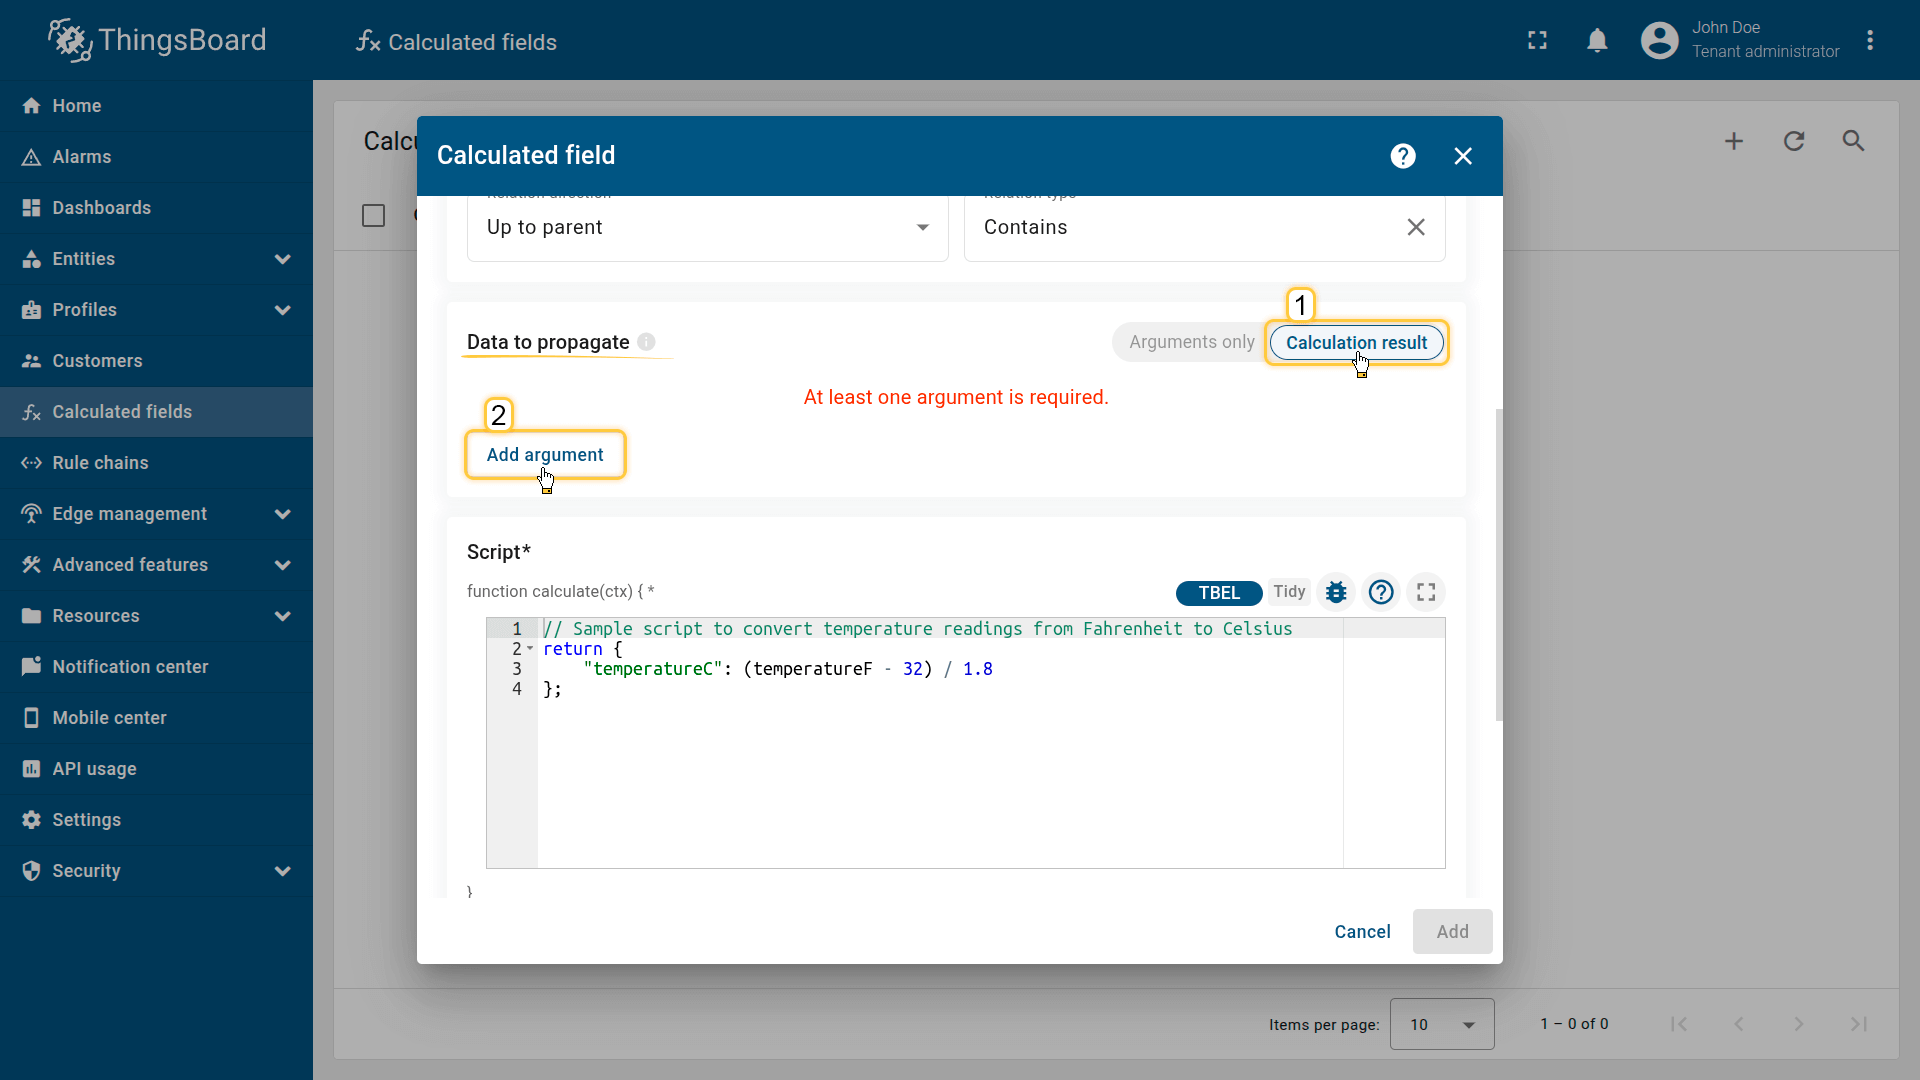Click refresh icon in table header
This screenshot has width=1920, height=1080.
click(1794, 141)
